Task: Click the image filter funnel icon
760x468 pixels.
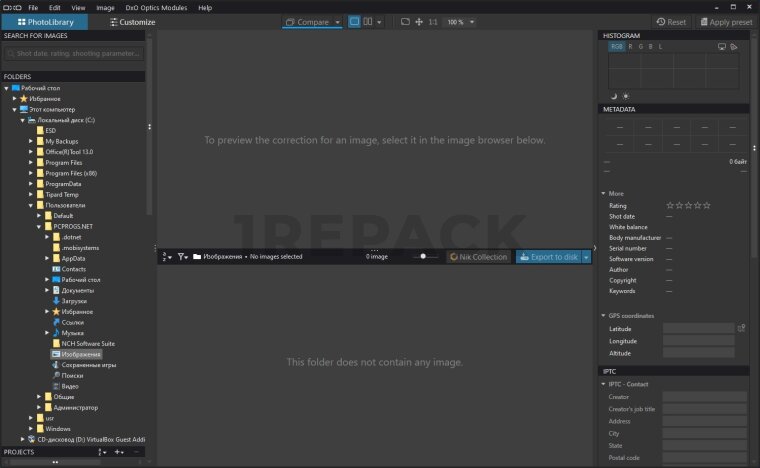Action: (x=181, y=257)
